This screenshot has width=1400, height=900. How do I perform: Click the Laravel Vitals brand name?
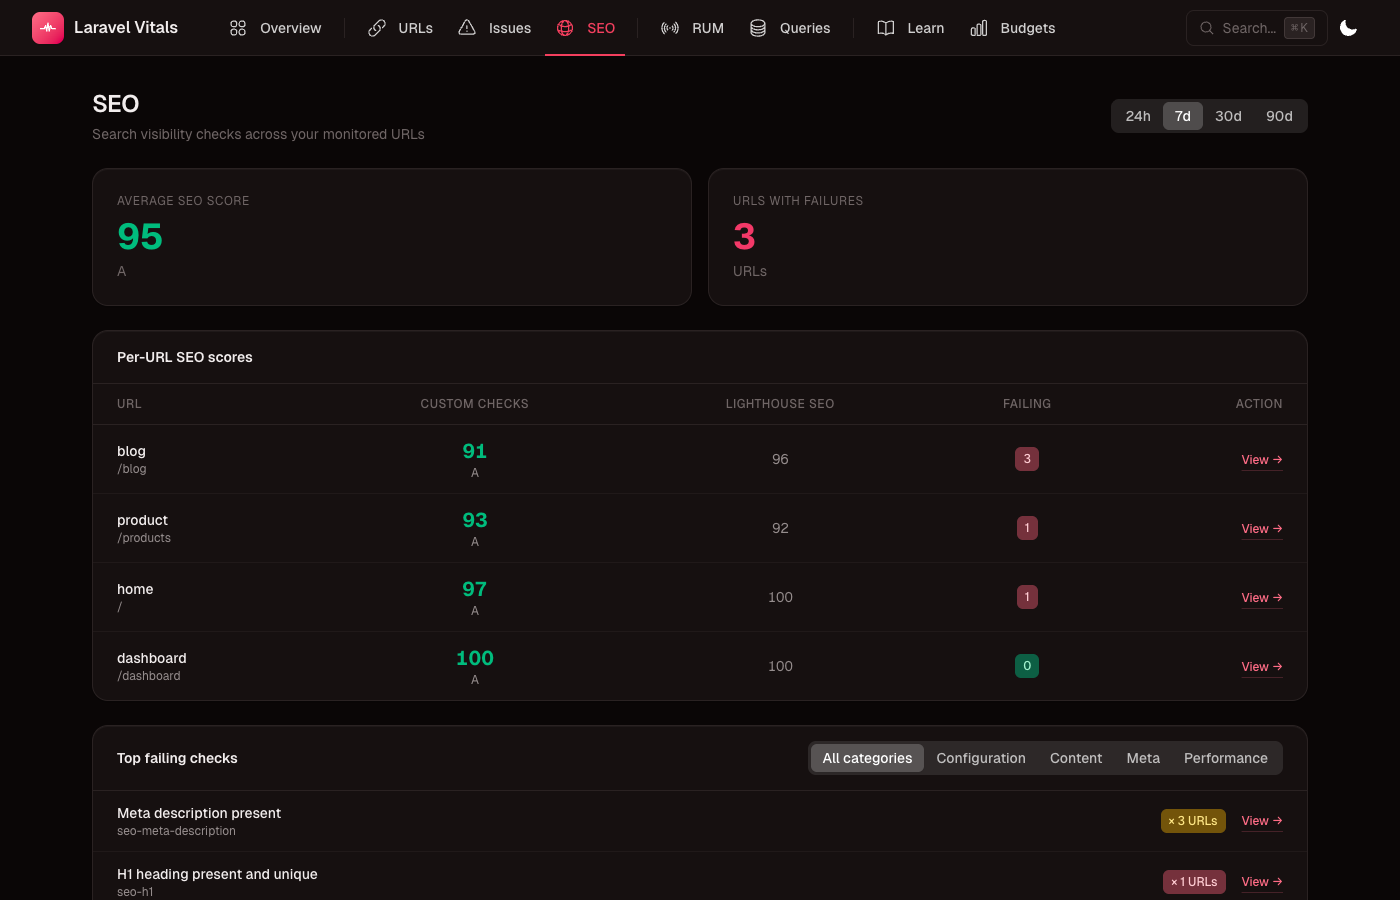pos(126,28)
